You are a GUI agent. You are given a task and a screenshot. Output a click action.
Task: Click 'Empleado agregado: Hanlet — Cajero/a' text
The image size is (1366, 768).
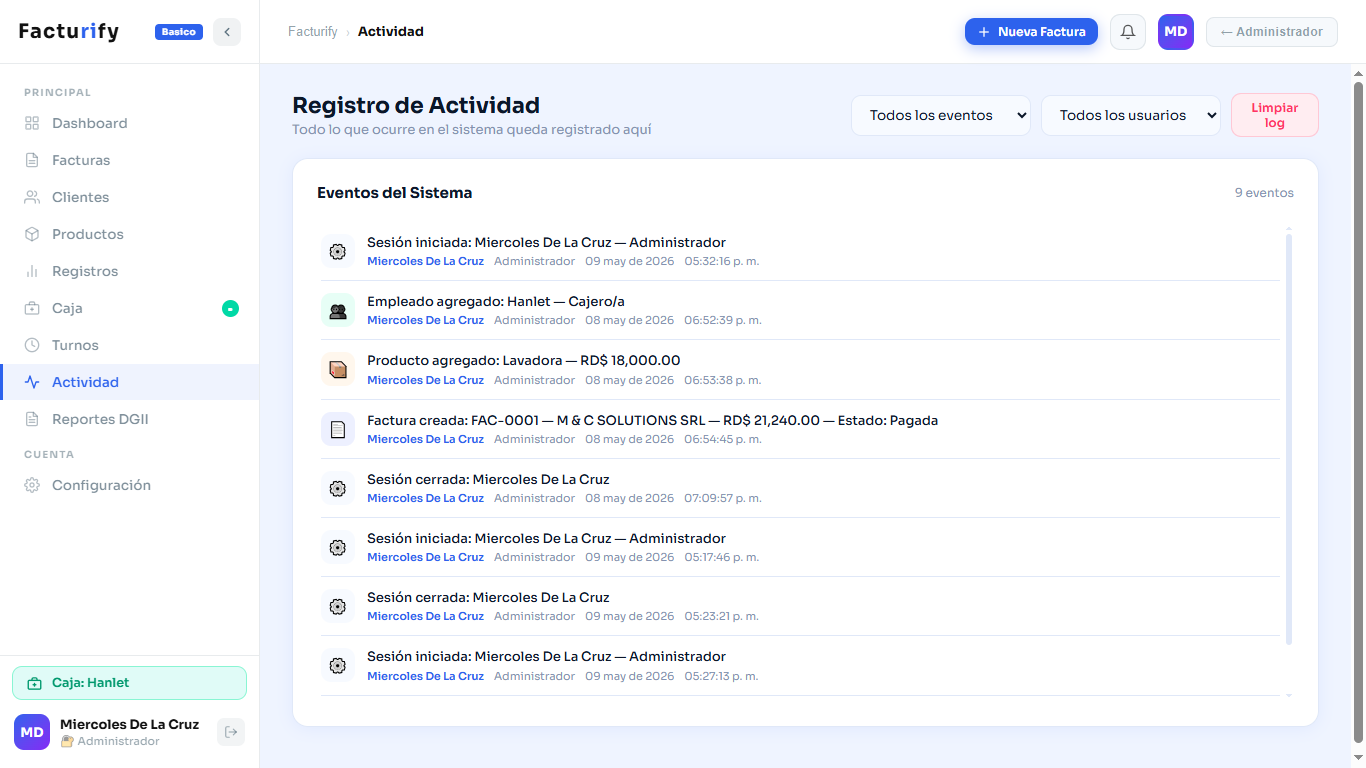[496, 301]
